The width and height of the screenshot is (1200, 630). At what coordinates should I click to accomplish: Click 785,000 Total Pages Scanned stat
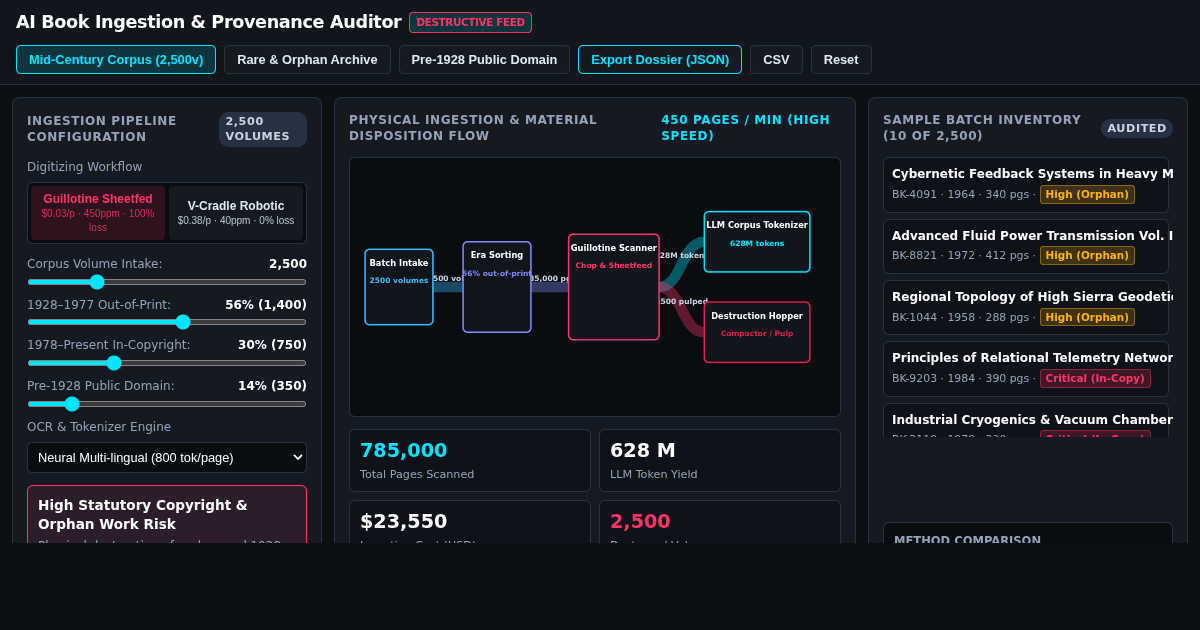tap(470, 460)
